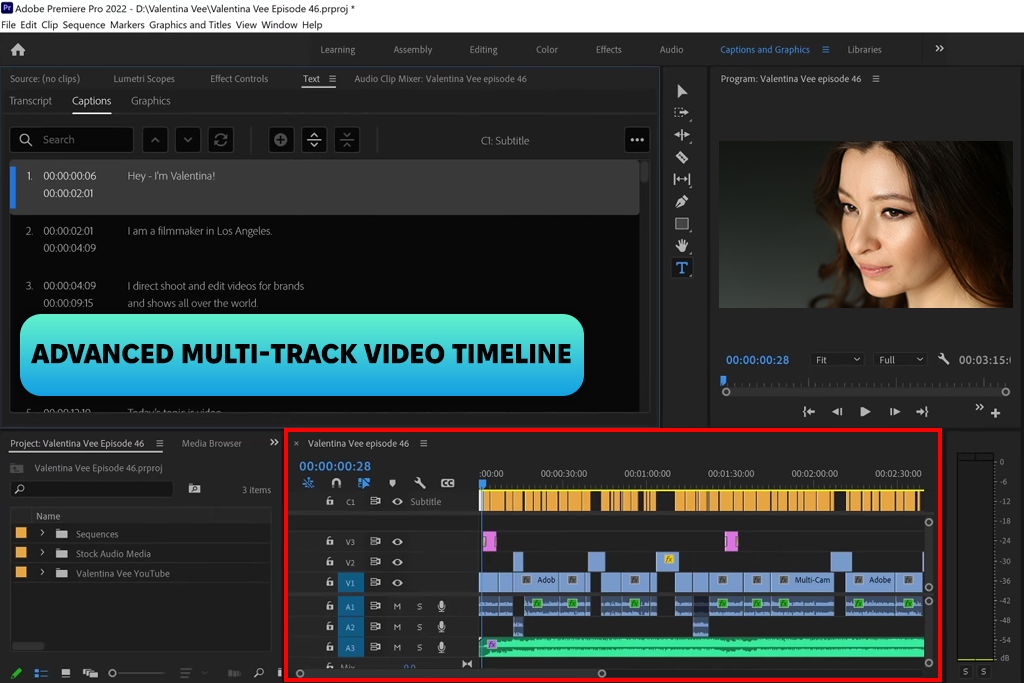Jump to previous search result arrow

pyautogui.click(x=155, y=140)
